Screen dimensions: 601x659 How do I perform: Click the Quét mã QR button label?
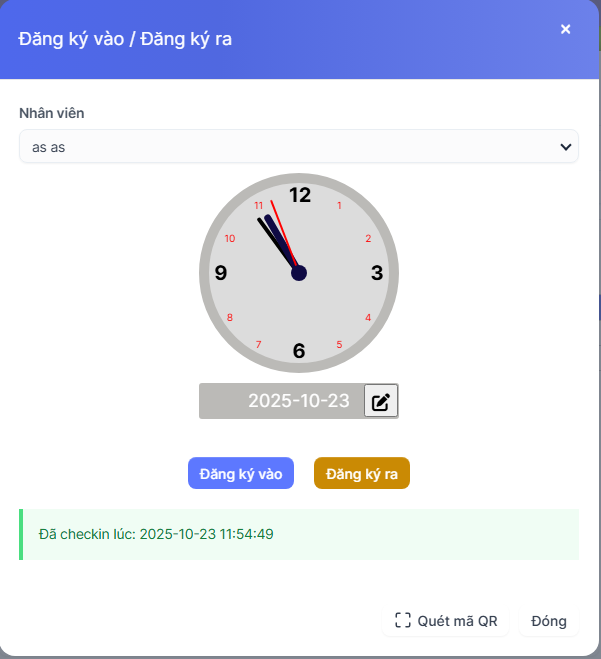[457, 620]
